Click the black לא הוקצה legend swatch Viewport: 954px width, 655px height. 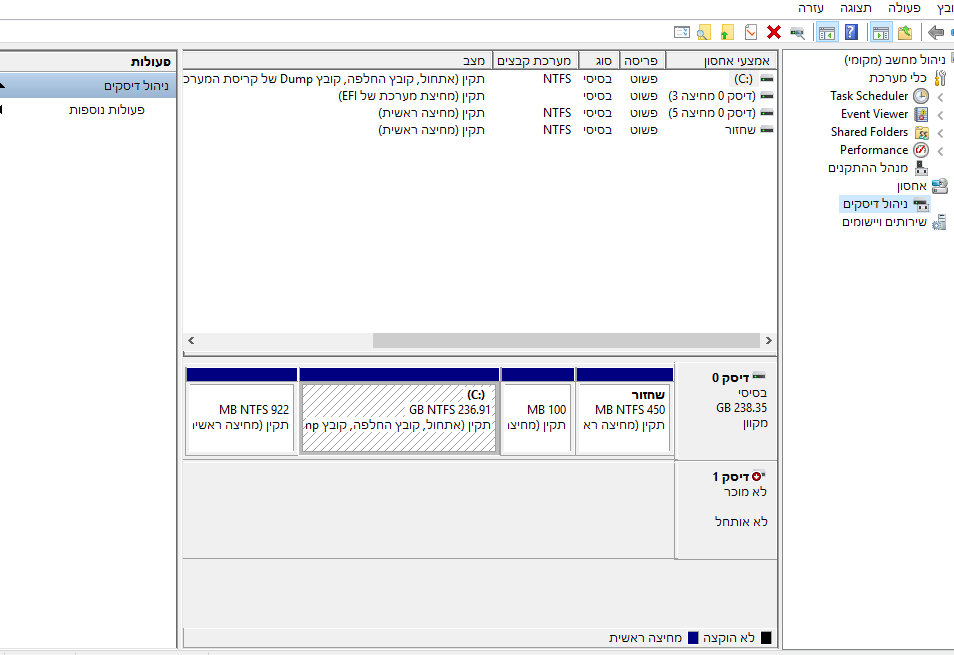click(x=766, y=637)
